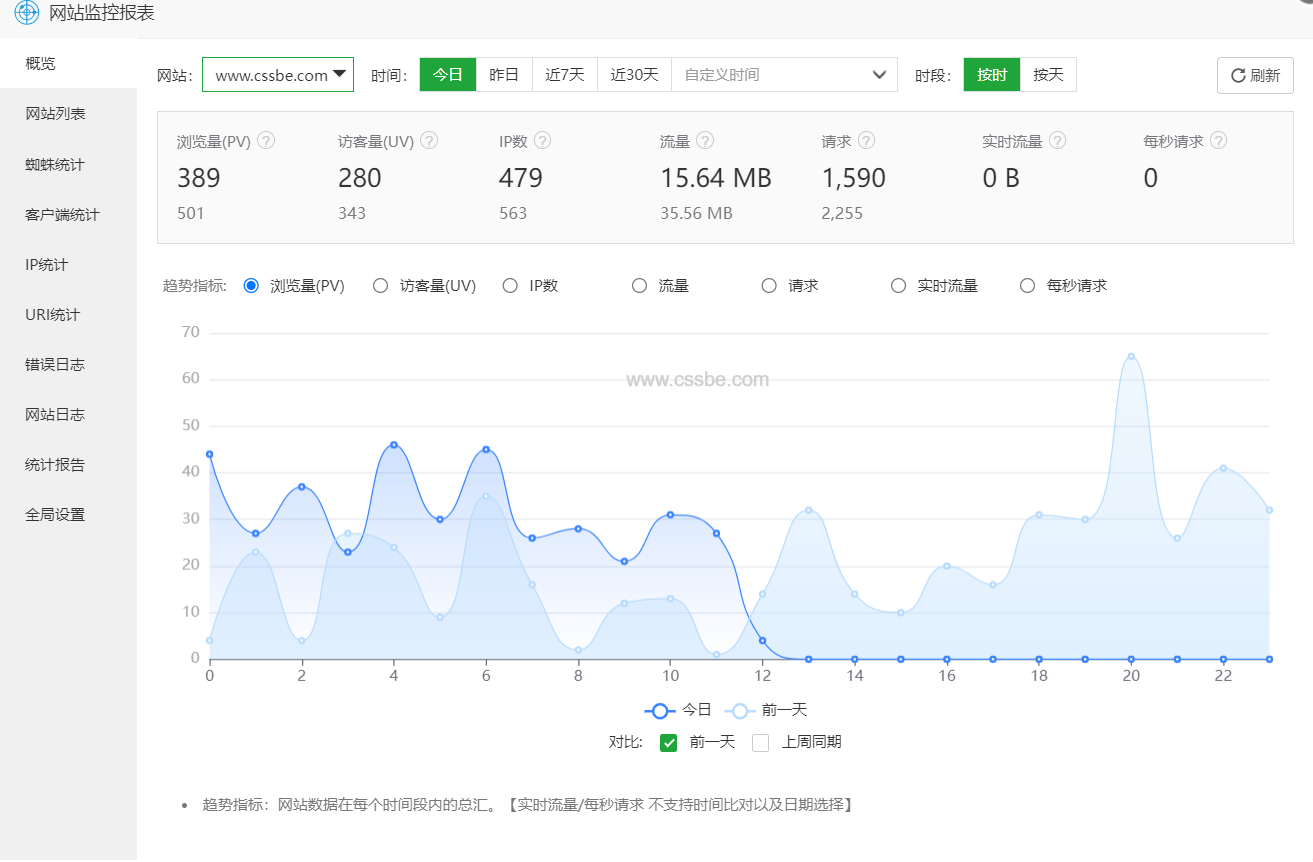Open 全局设置 sidebar tab

pyautogui.click(x=68, y=514)
